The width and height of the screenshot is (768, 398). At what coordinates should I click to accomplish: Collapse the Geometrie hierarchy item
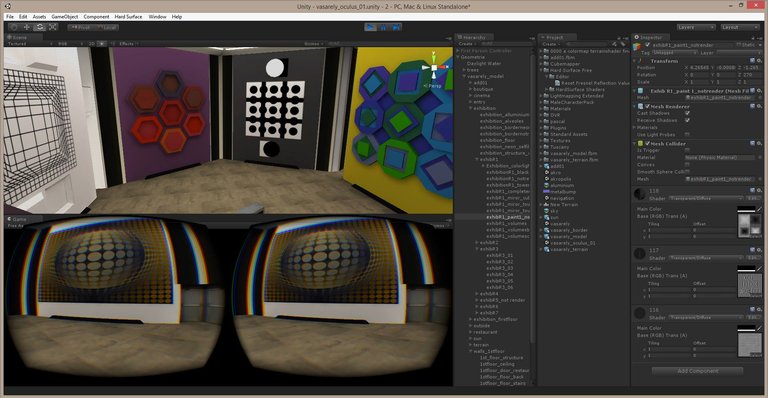tap(458, 57)
